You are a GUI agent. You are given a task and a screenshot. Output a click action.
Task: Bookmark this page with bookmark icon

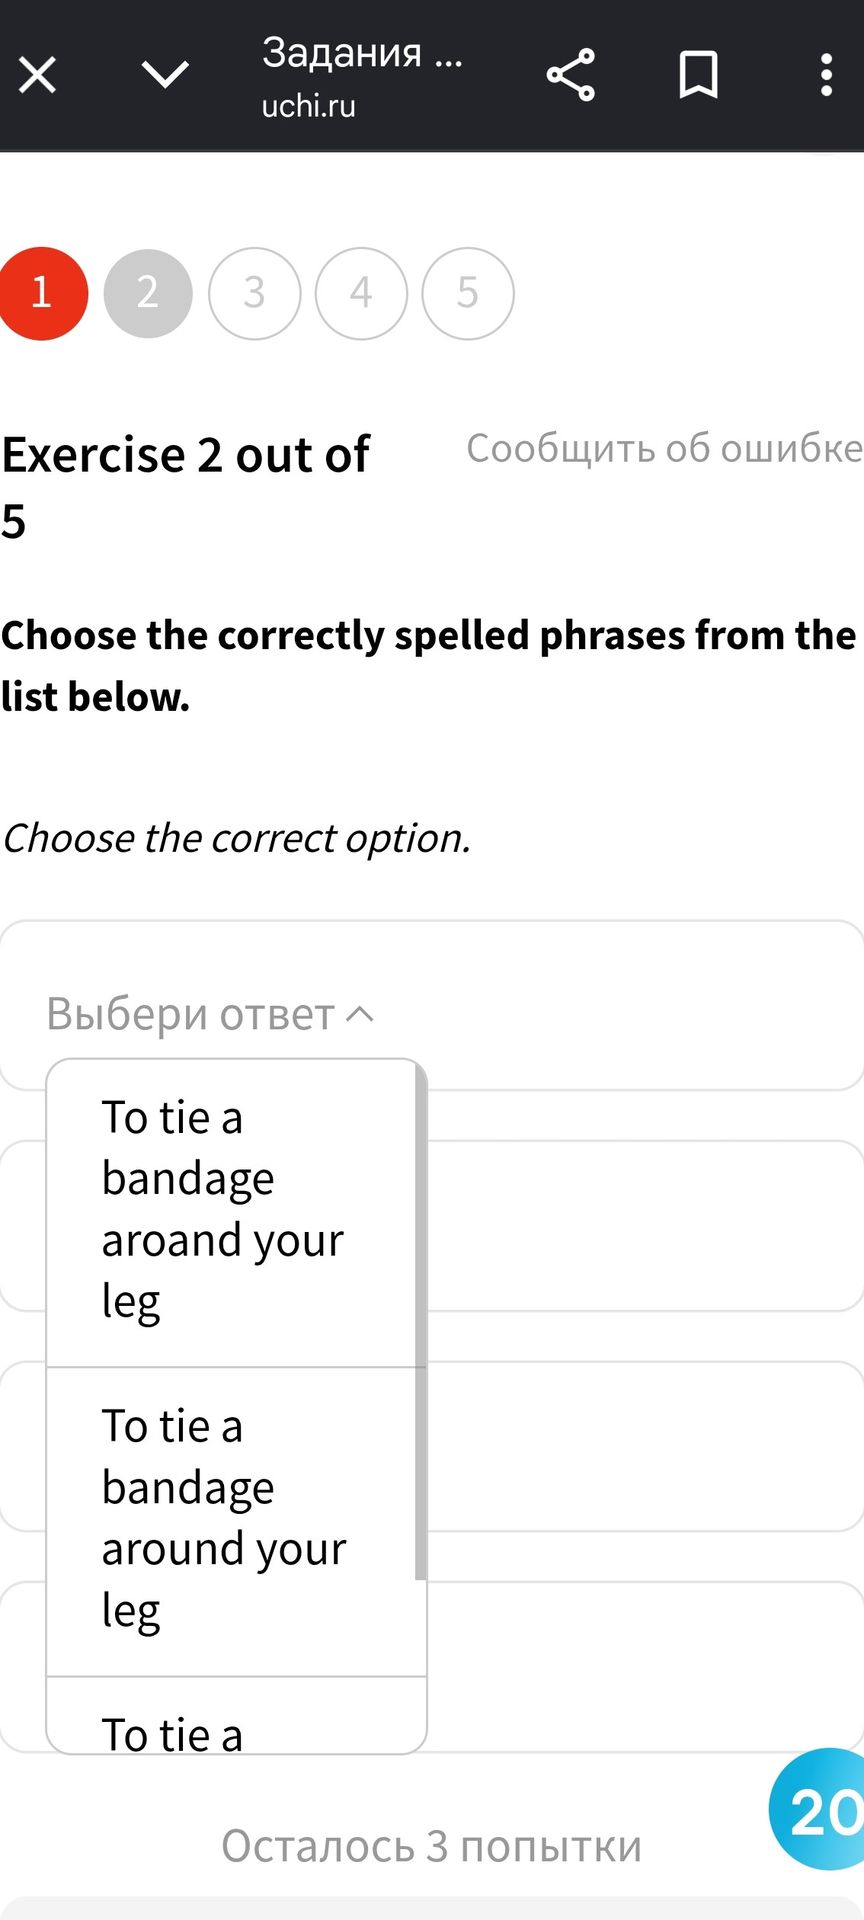click(698, 75)
